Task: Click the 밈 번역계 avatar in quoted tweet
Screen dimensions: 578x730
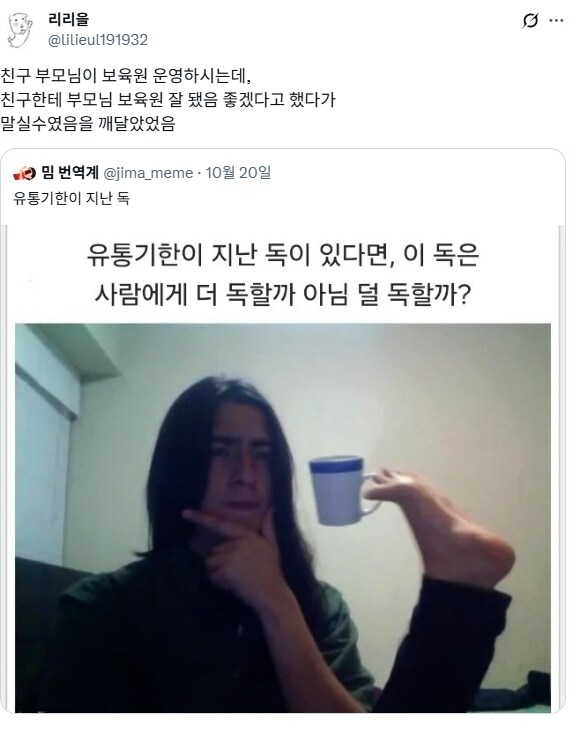Action: tap(25, 174)
